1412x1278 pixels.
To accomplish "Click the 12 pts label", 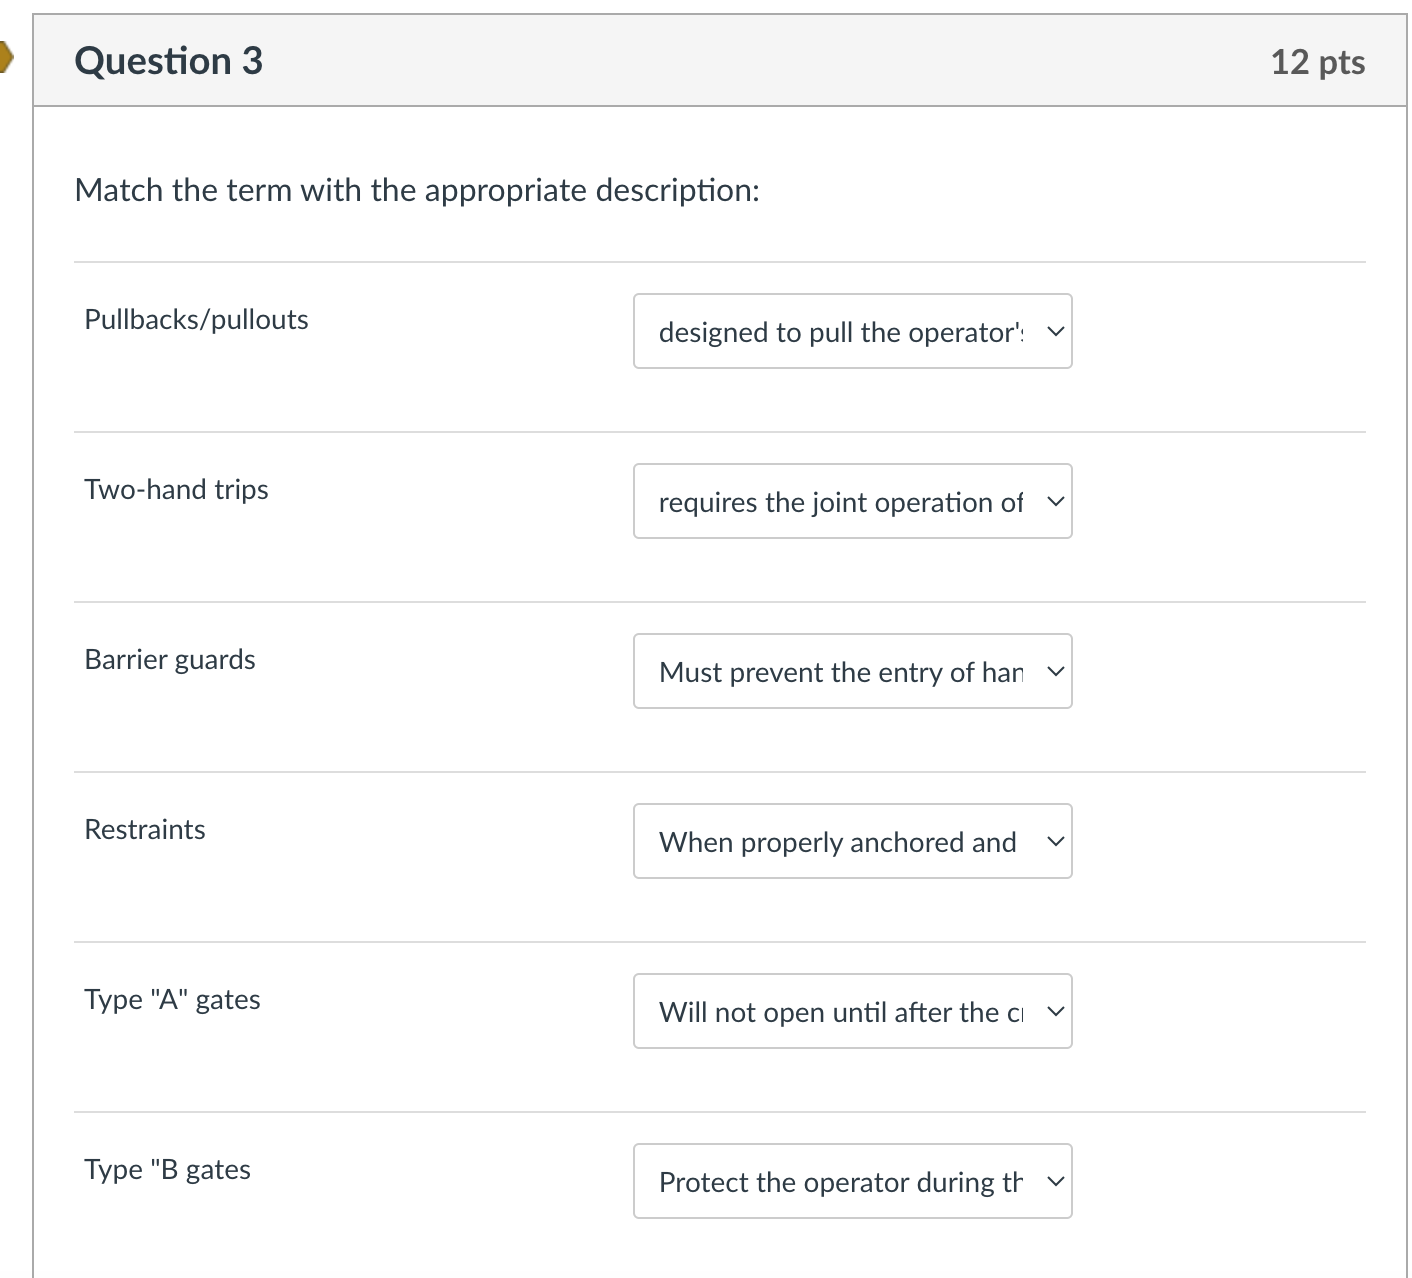I will point(1316,61).
